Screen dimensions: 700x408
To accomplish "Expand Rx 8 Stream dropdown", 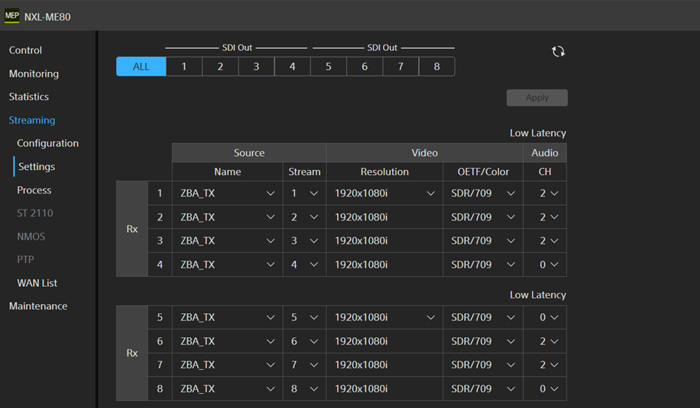I will pyautogui.click(x=304, y=389).
